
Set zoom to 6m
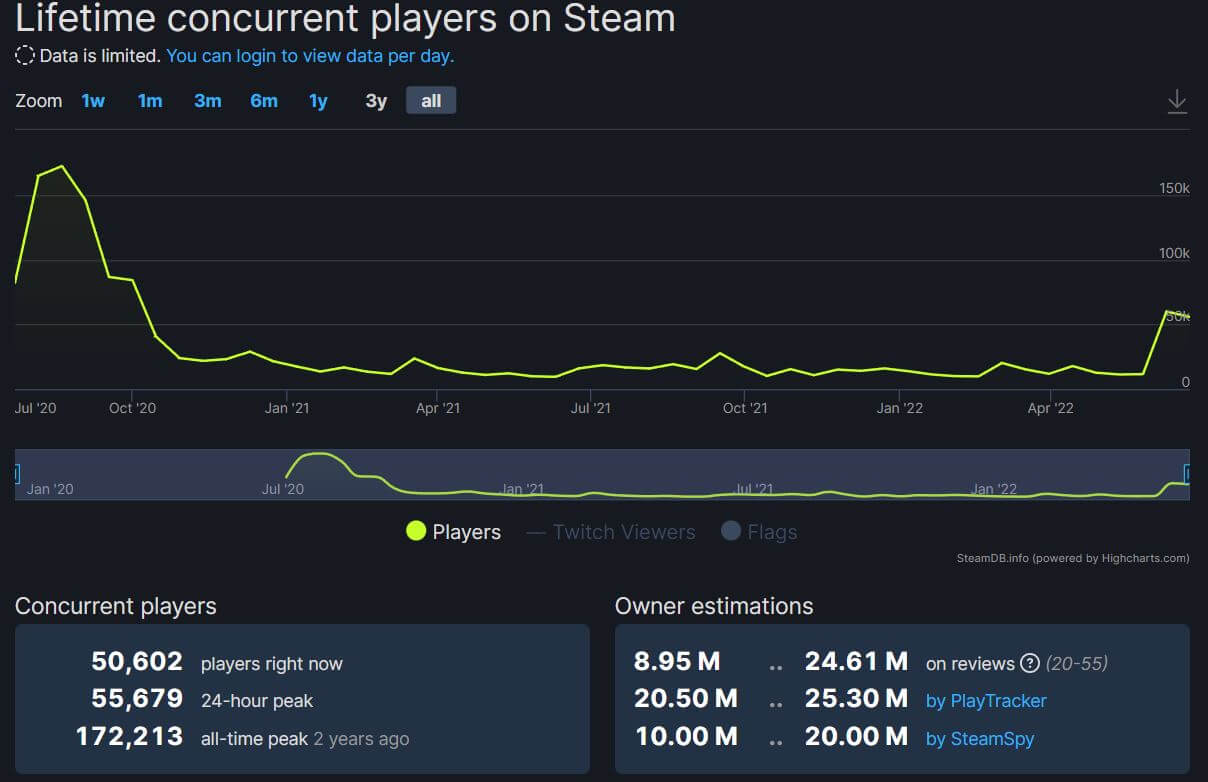pos(264,101)
